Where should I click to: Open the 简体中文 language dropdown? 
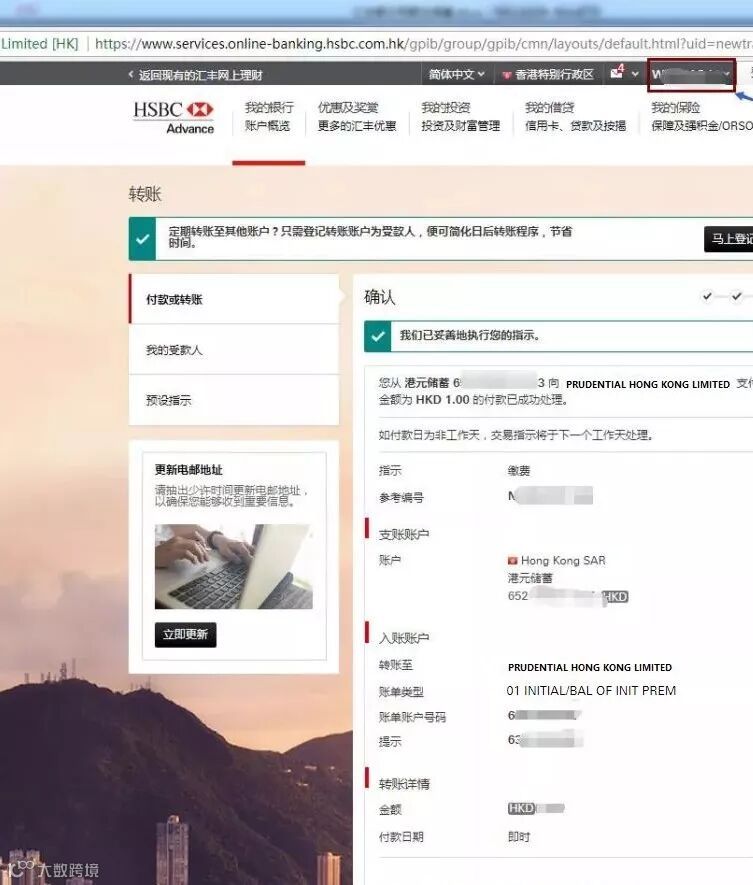pyautogui.click(x=456, y=74)
